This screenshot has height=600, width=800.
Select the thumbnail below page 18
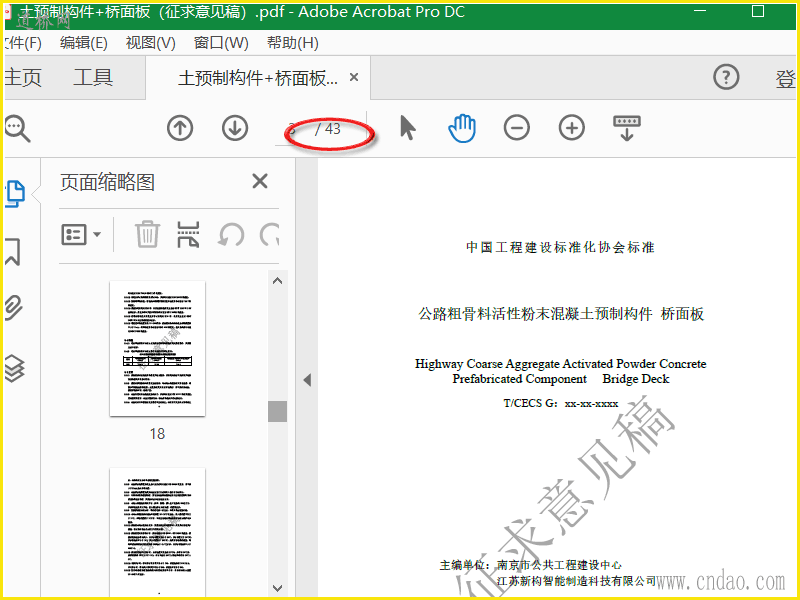point(158,531)
